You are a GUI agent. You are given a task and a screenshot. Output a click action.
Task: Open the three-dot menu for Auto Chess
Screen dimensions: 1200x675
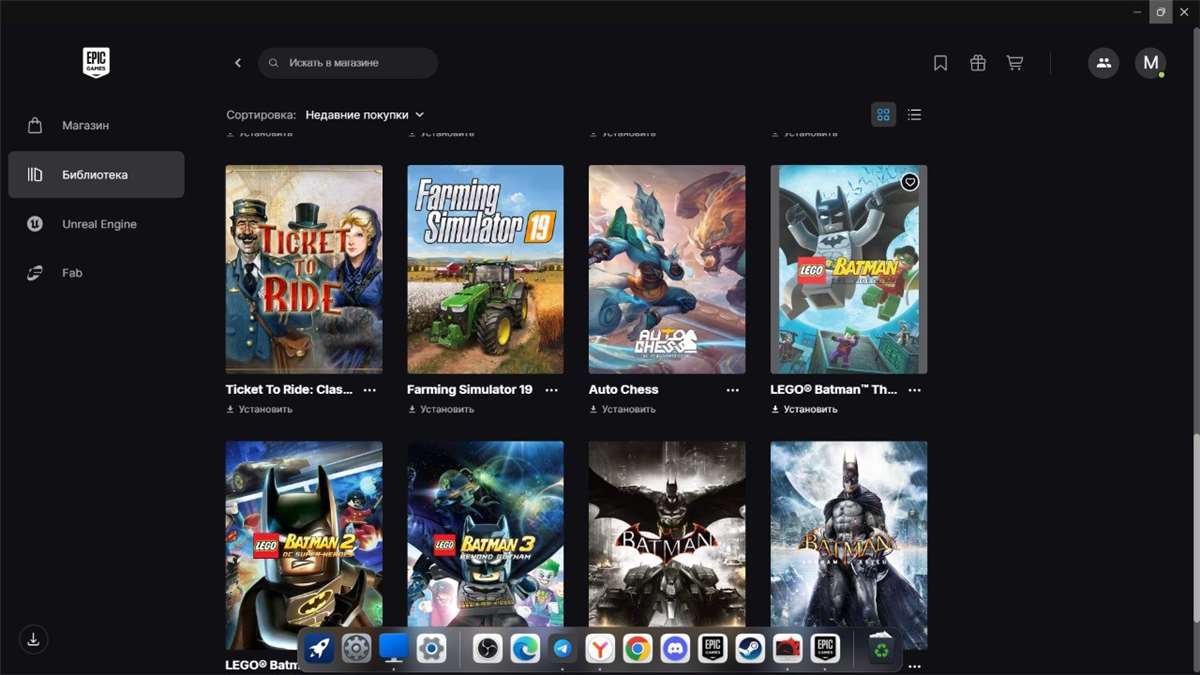click(x=733, y=390)
